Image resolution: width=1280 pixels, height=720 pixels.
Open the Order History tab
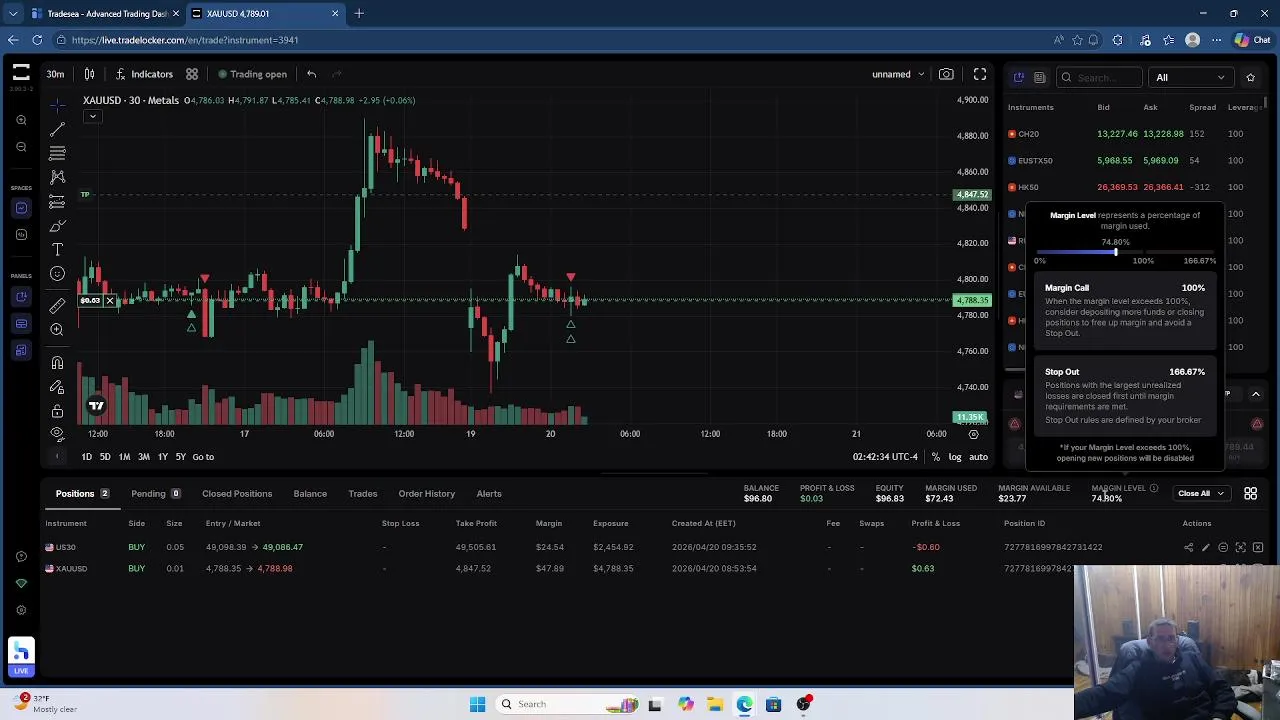coord(427,493)
